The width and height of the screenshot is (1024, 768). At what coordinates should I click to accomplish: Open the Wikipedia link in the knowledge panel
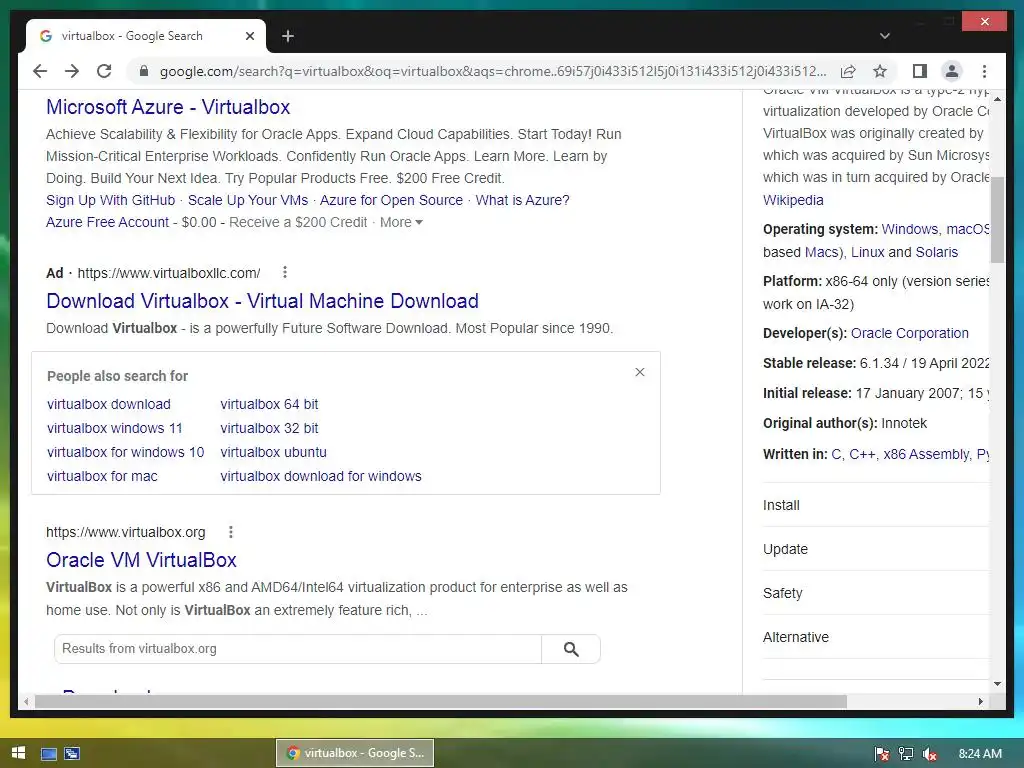pos(793,200)
